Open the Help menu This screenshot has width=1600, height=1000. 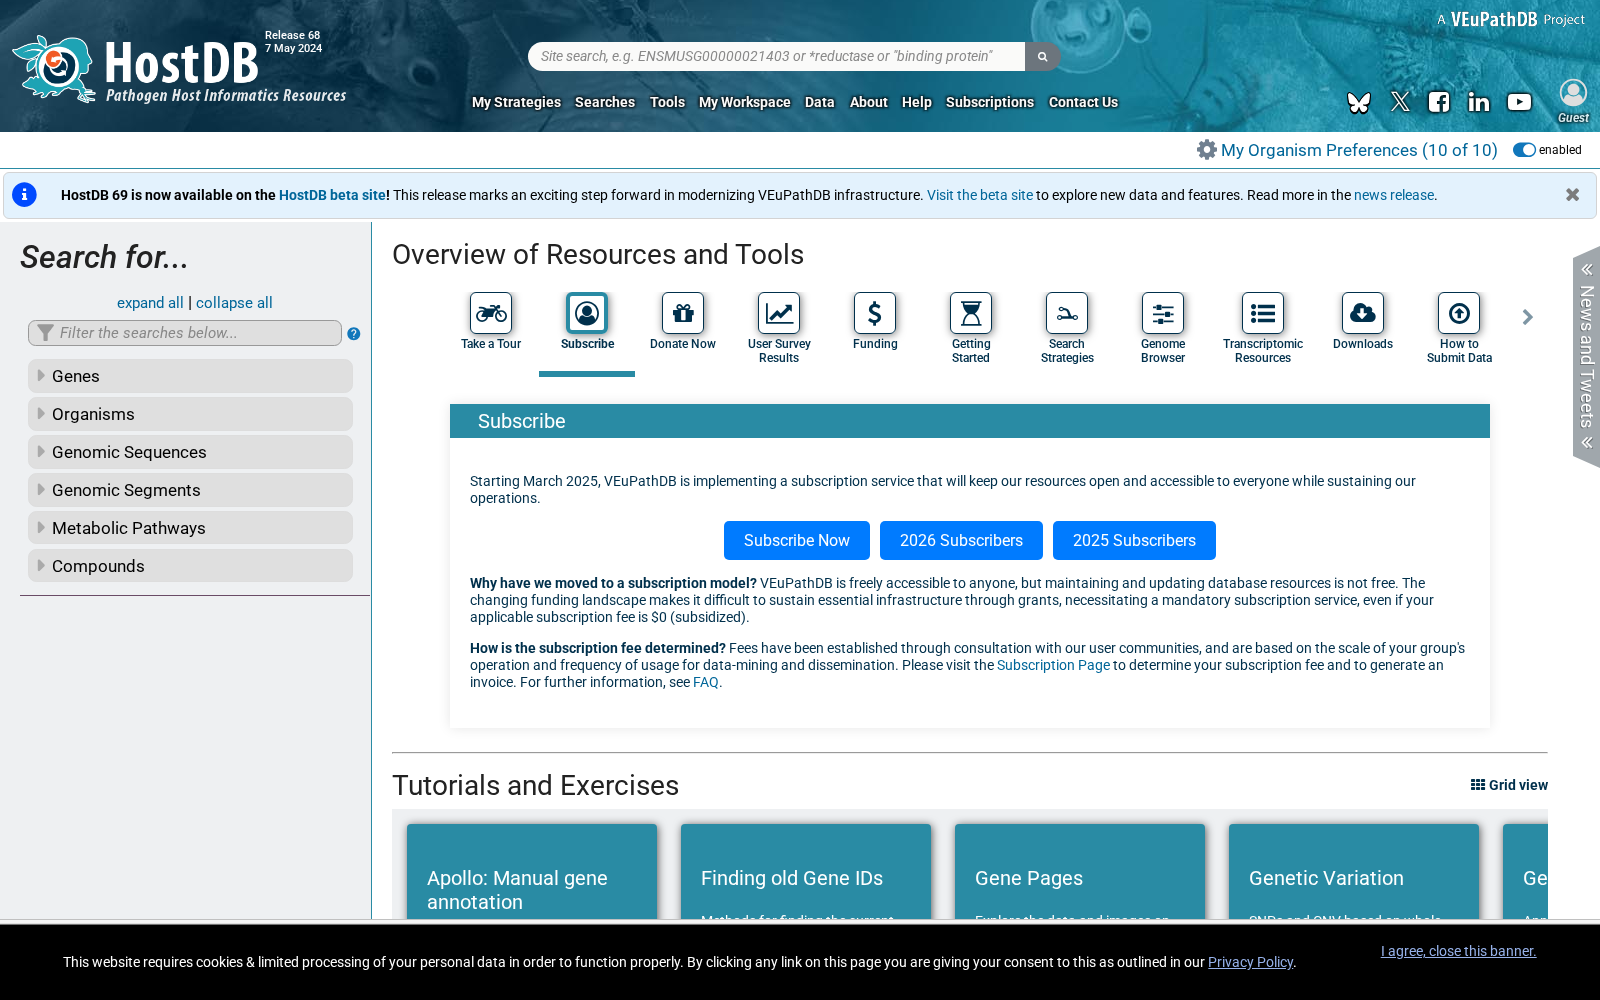[917, 102]
